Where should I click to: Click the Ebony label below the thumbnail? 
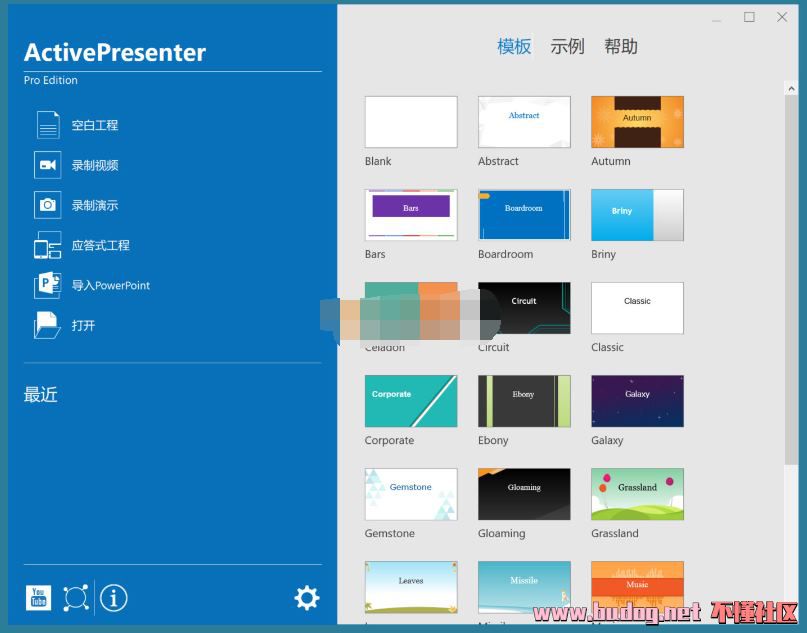(493, 441)
